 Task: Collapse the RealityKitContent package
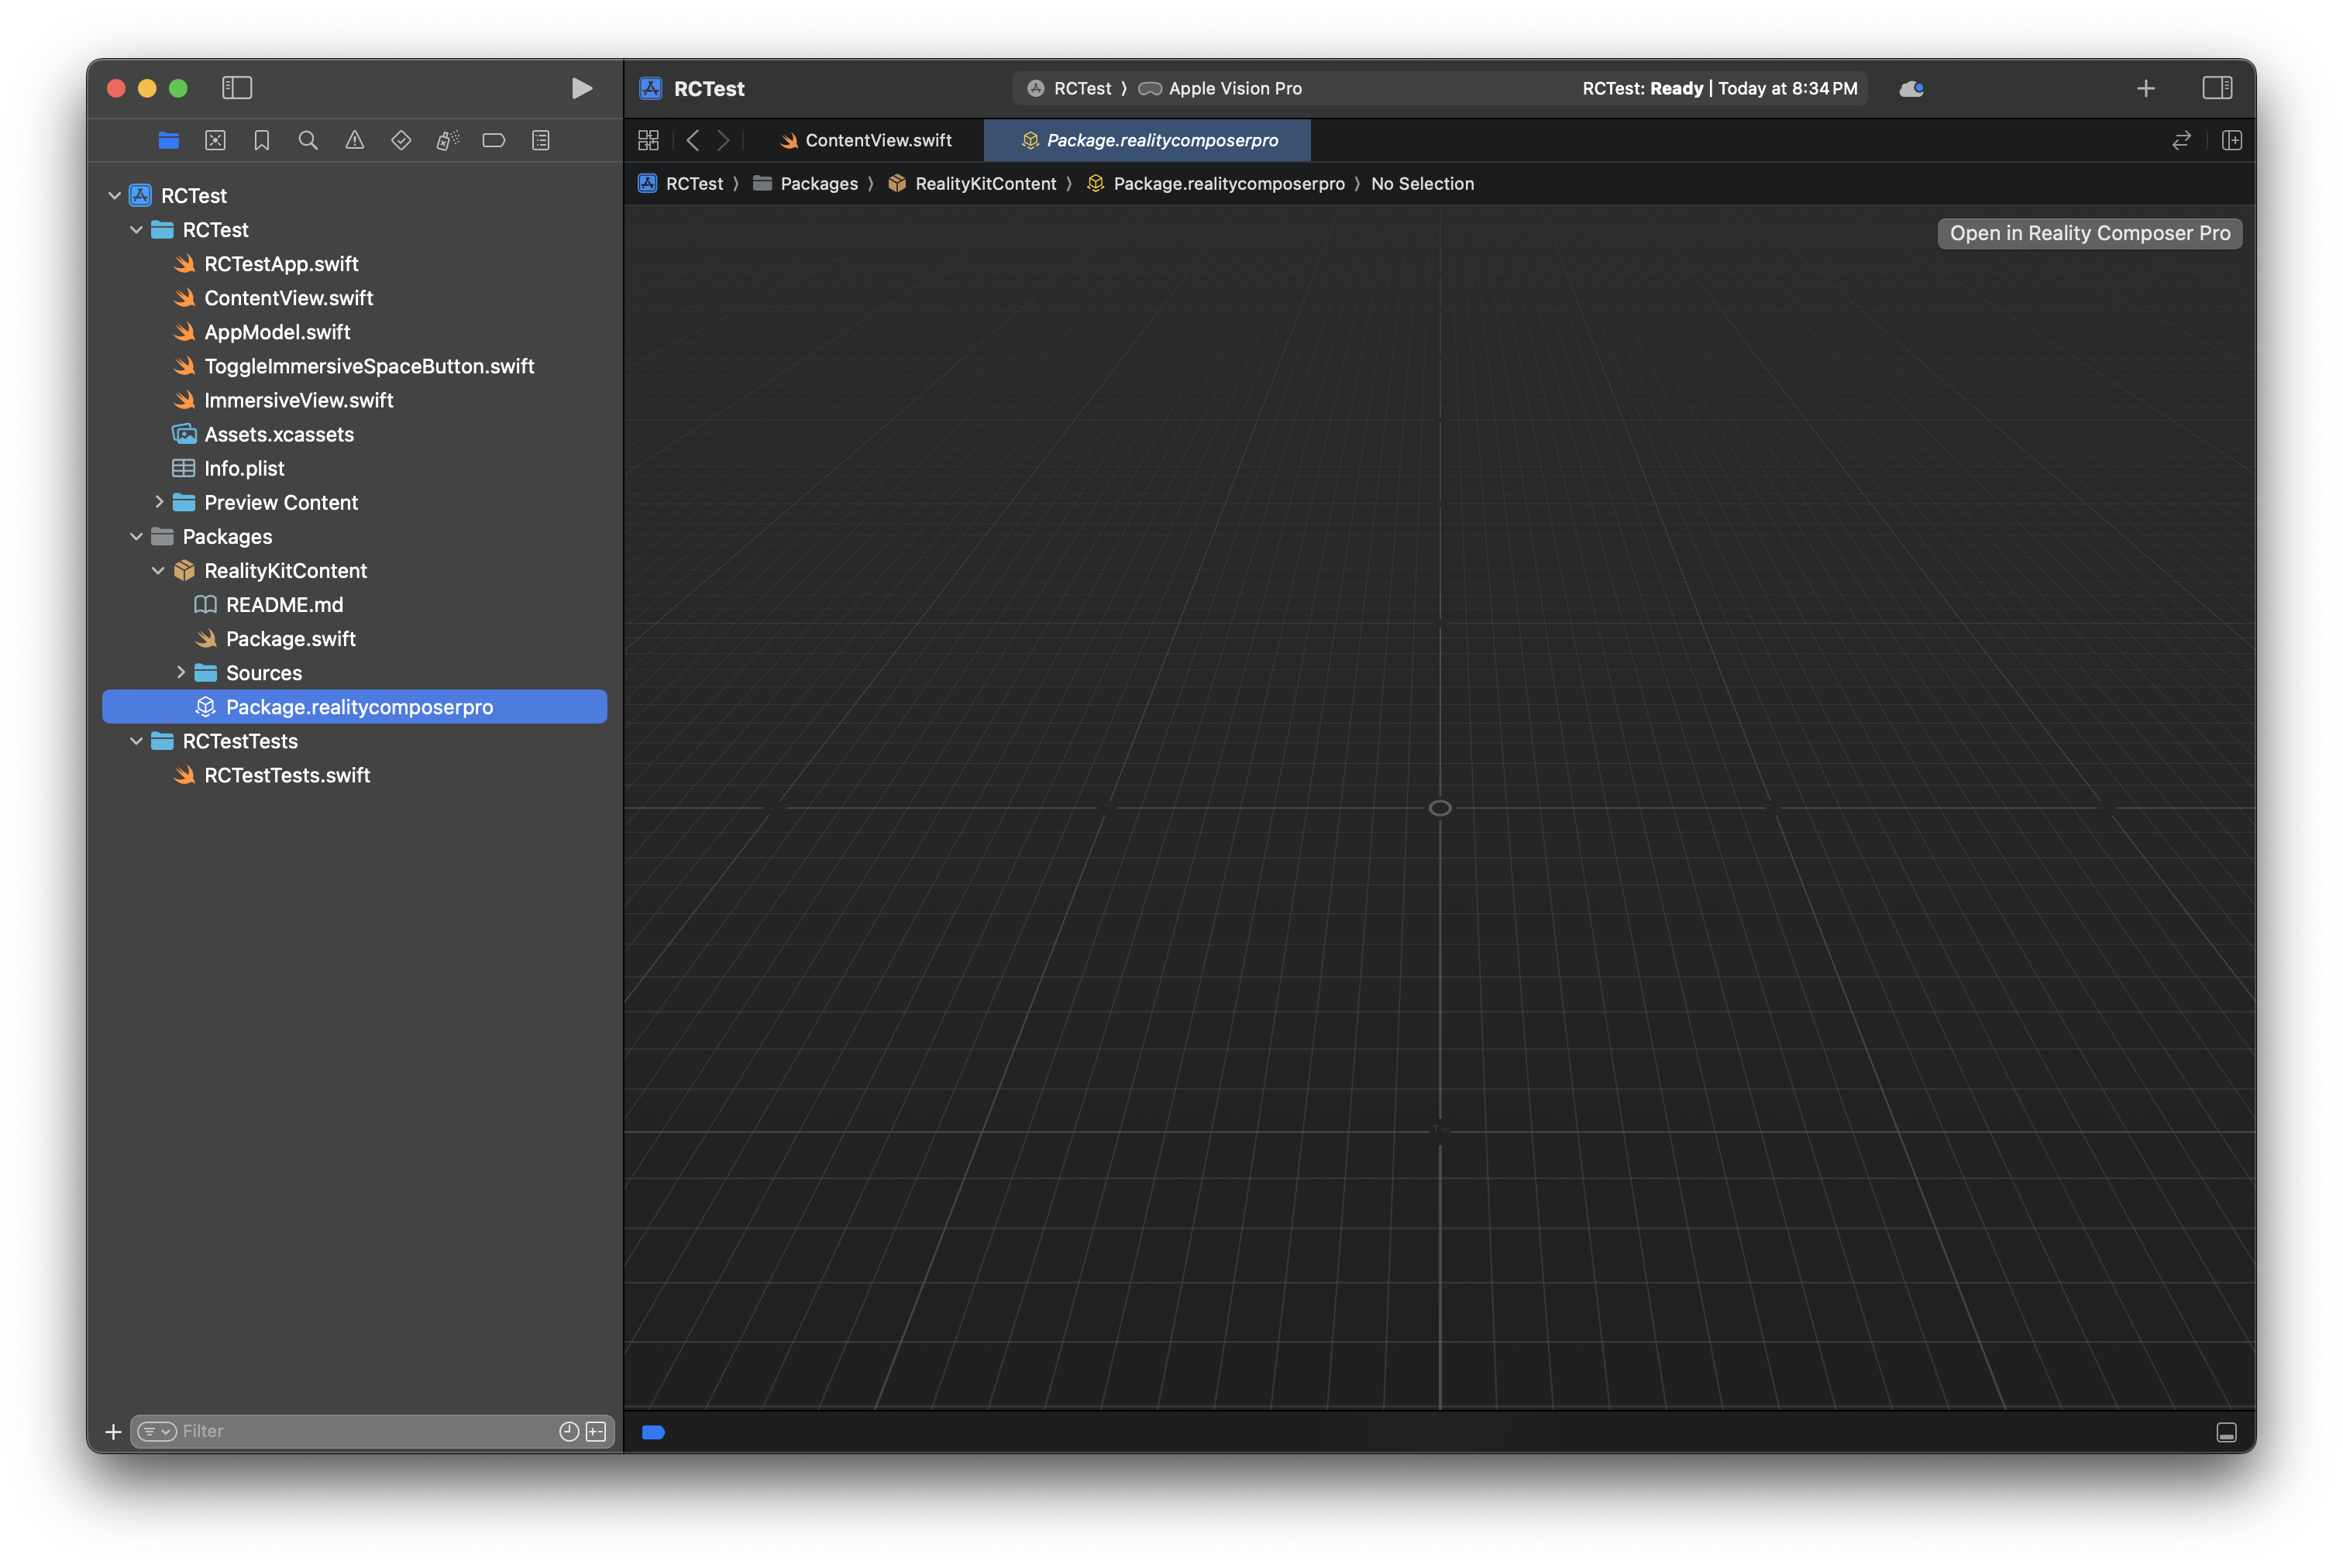(x=158, y=571)
